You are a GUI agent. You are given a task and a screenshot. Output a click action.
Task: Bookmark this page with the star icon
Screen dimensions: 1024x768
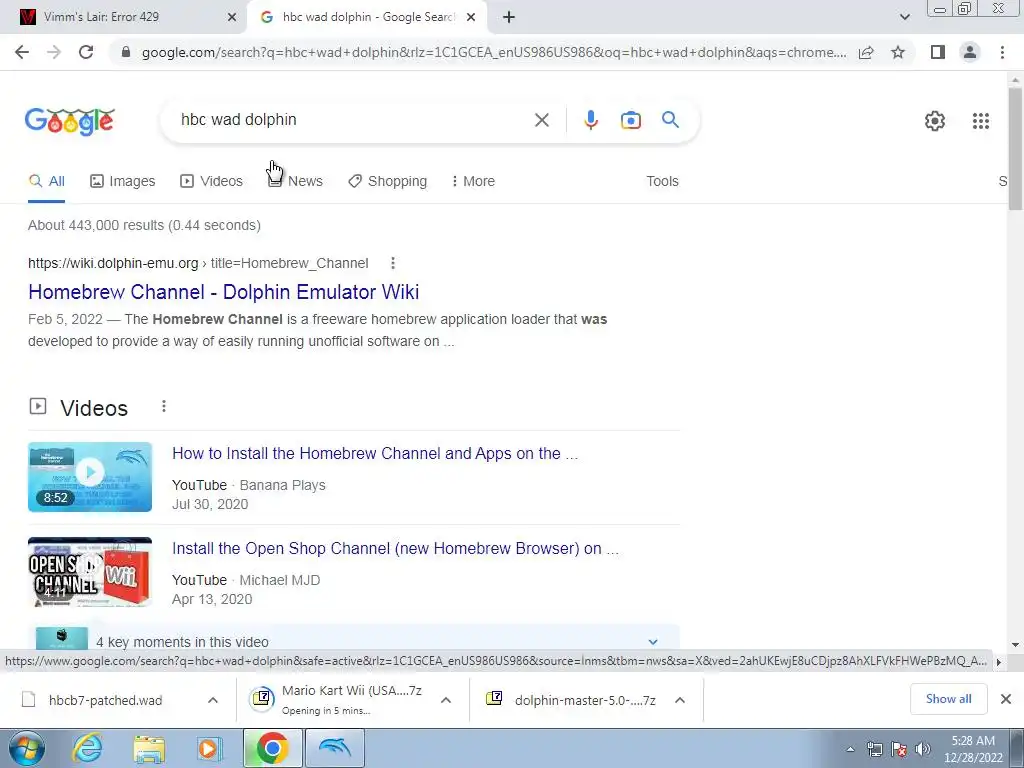pos(898,52)
